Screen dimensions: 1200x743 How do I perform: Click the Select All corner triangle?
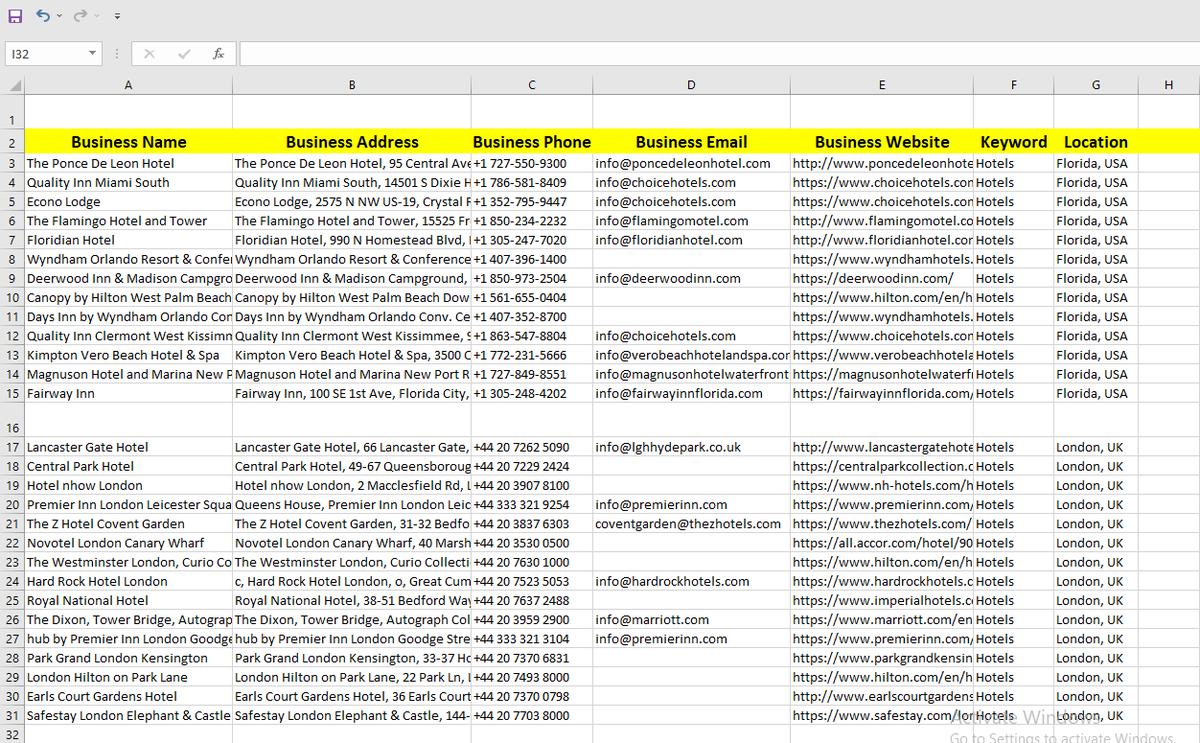pos(12,86)
